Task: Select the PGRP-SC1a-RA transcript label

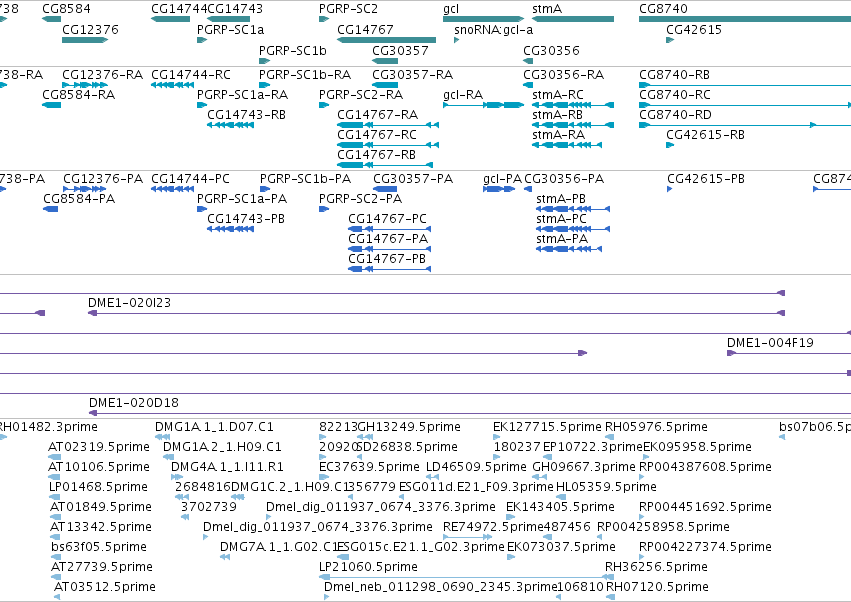Action: [243, 94]
